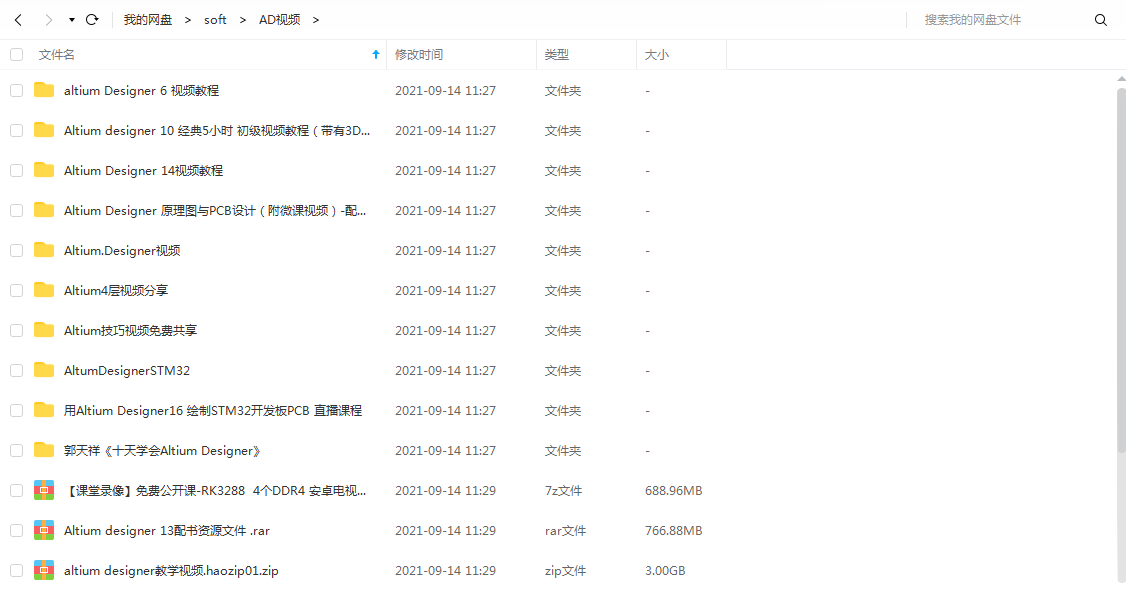Check the box for Altium4层视频分享
This screenshot has width=1126, height=589.
17,290
